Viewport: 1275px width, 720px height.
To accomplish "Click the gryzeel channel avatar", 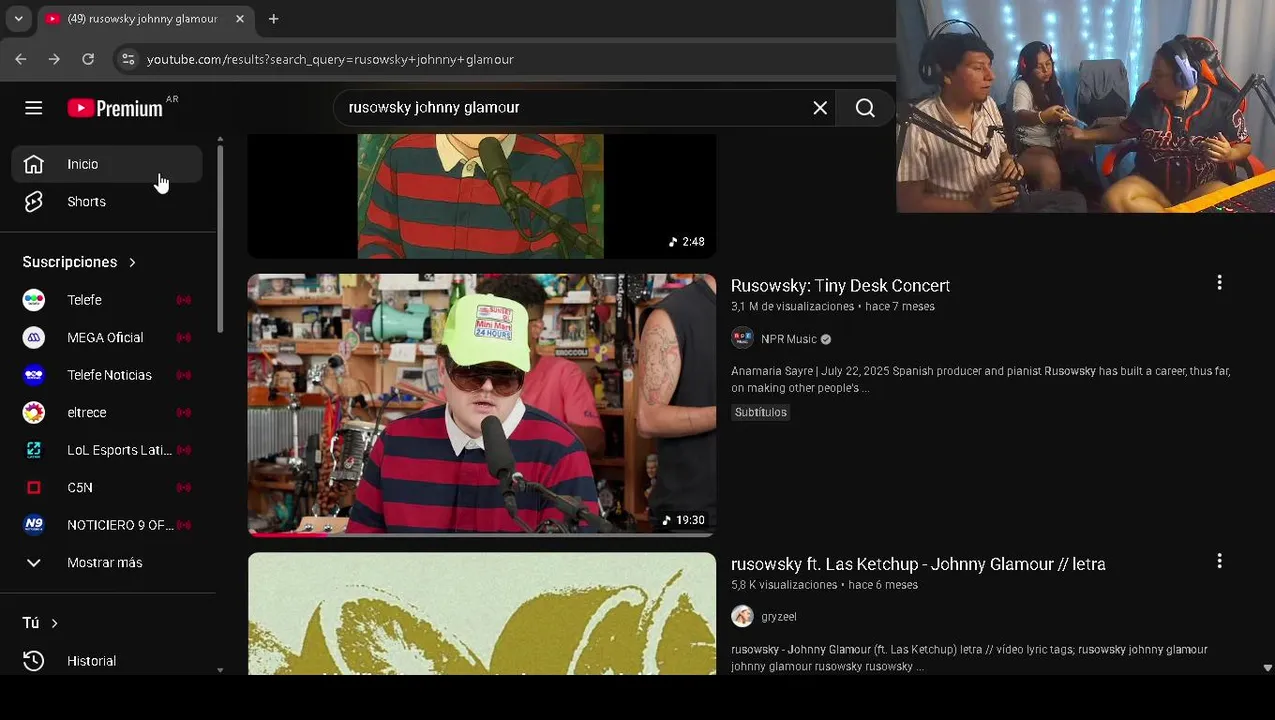I will coord(742,616).
